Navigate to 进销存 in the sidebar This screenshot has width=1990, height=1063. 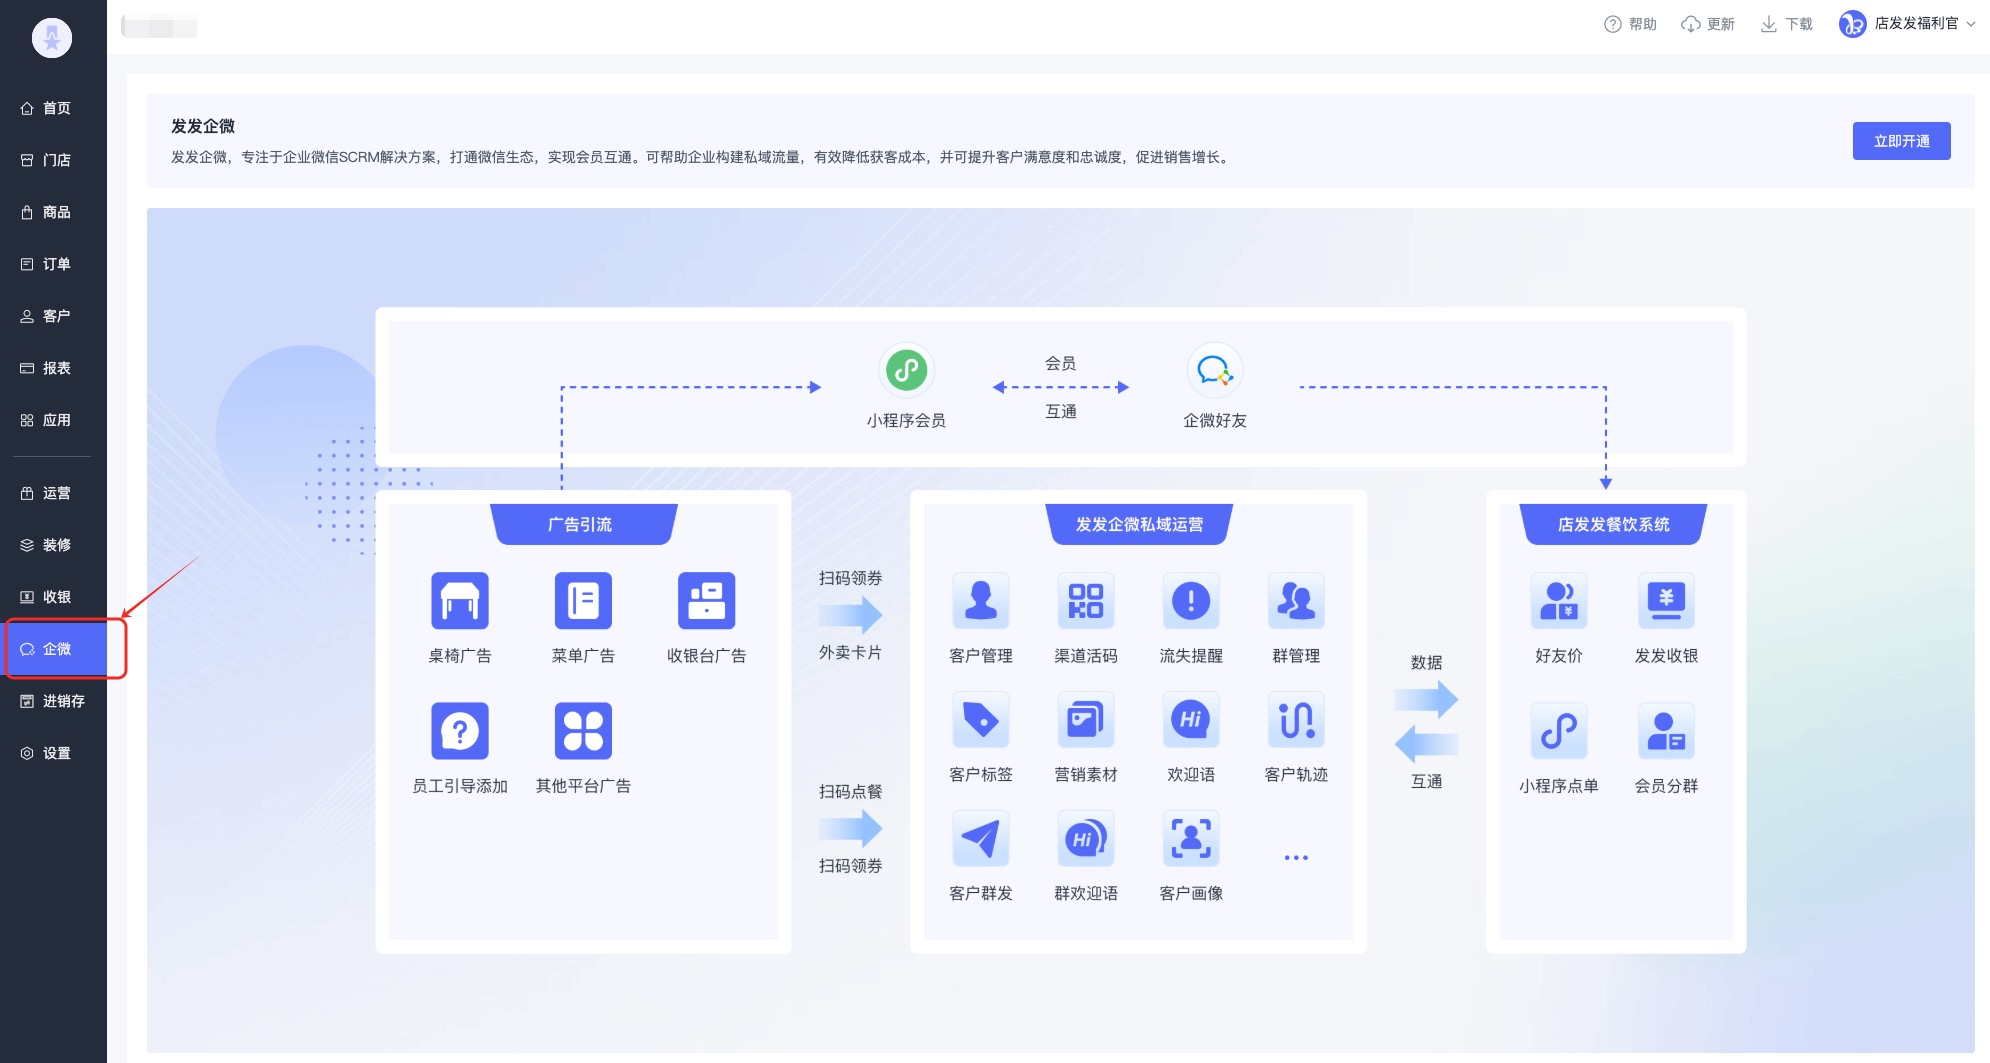(x=62, y=701)
